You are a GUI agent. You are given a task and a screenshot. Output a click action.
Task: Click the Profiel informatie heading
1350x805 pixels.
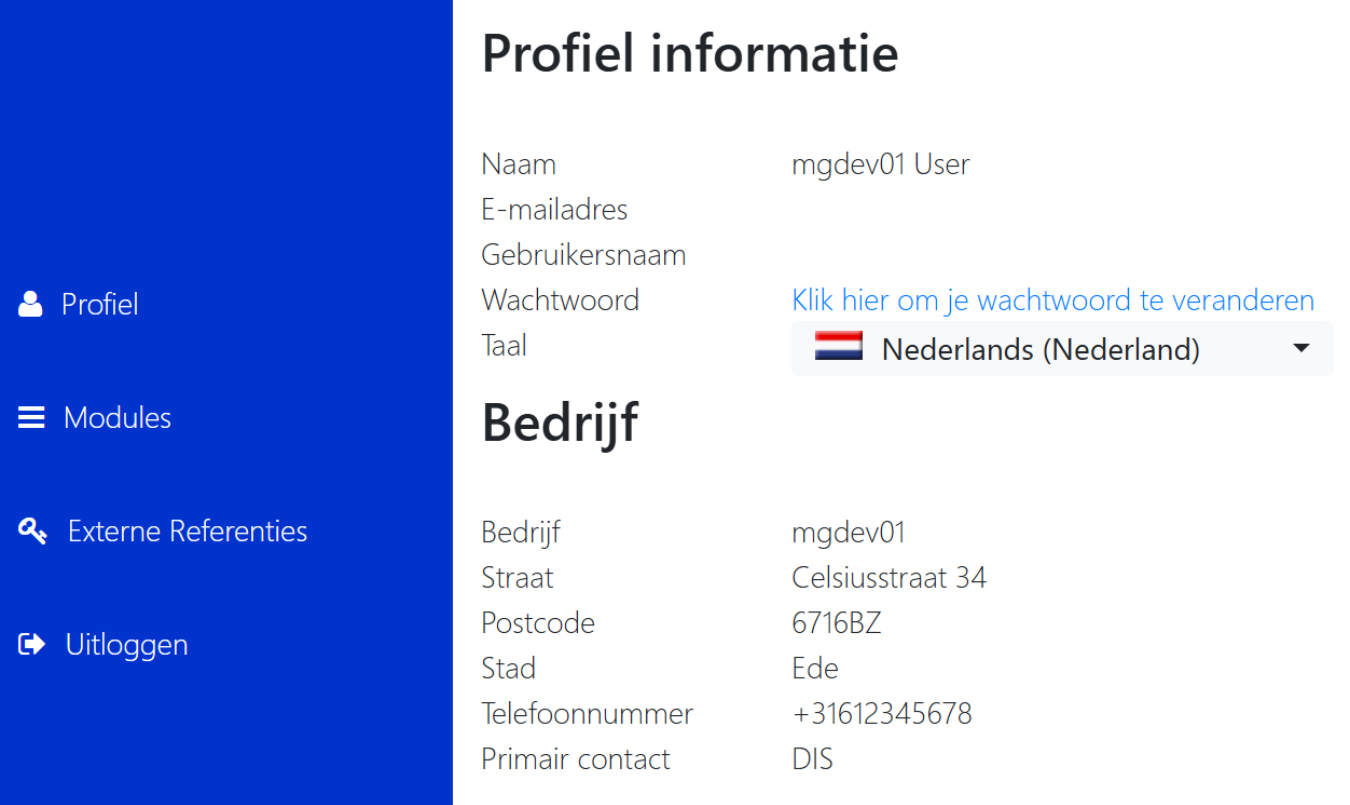point(689,54)
